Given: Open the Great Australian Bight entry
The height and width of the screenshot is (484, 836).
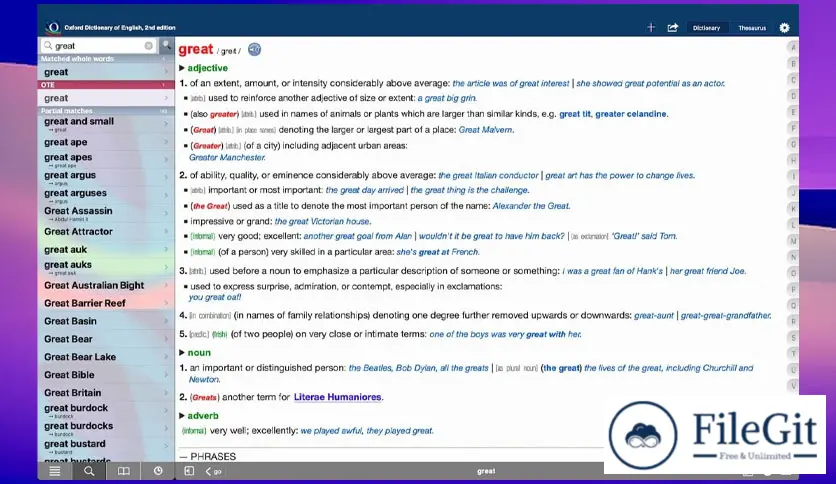Looking at the screenshot, I should coord(106,285).
